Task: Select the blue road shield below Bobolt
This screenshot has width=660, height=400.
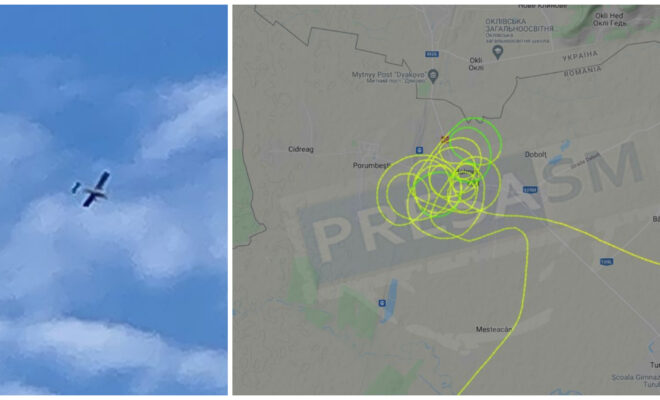Action: (530, 190)
